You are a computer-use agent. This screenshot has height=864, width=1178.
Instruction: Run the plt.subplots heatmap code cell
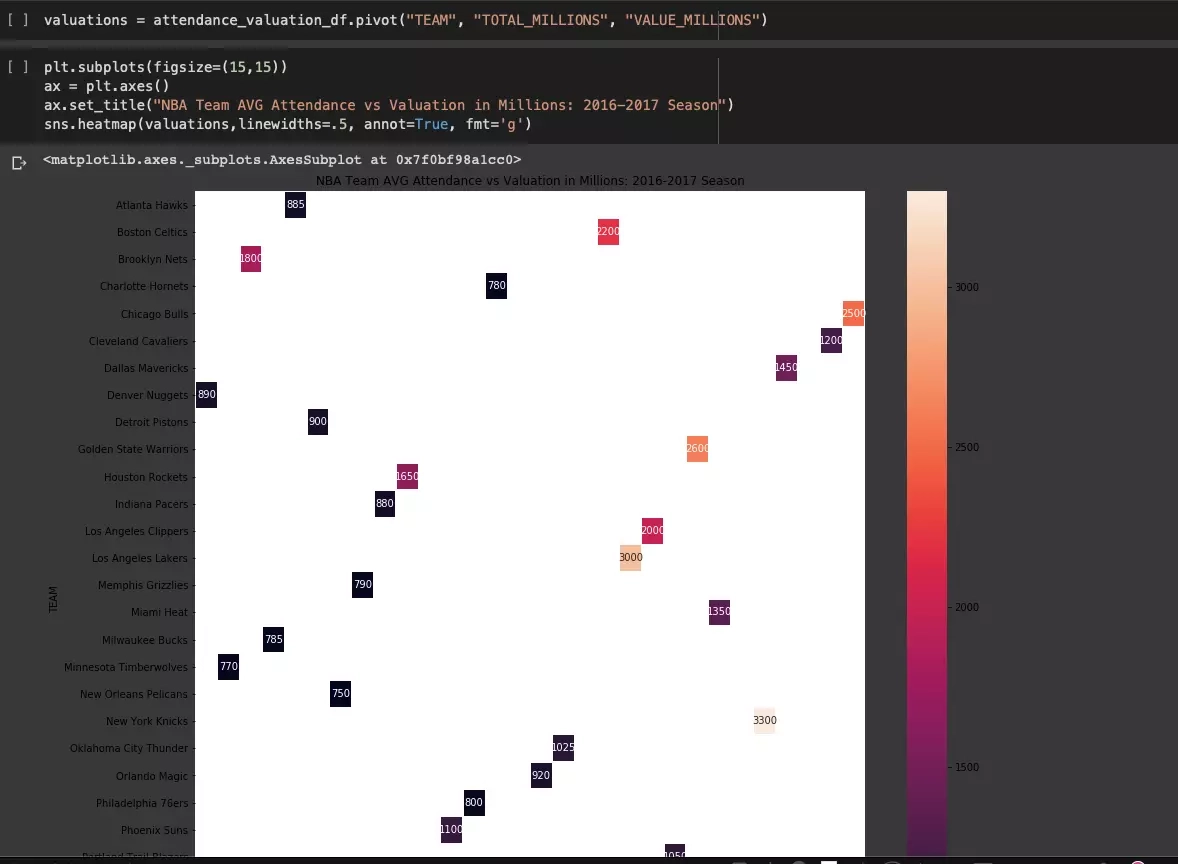click(18, 67)
